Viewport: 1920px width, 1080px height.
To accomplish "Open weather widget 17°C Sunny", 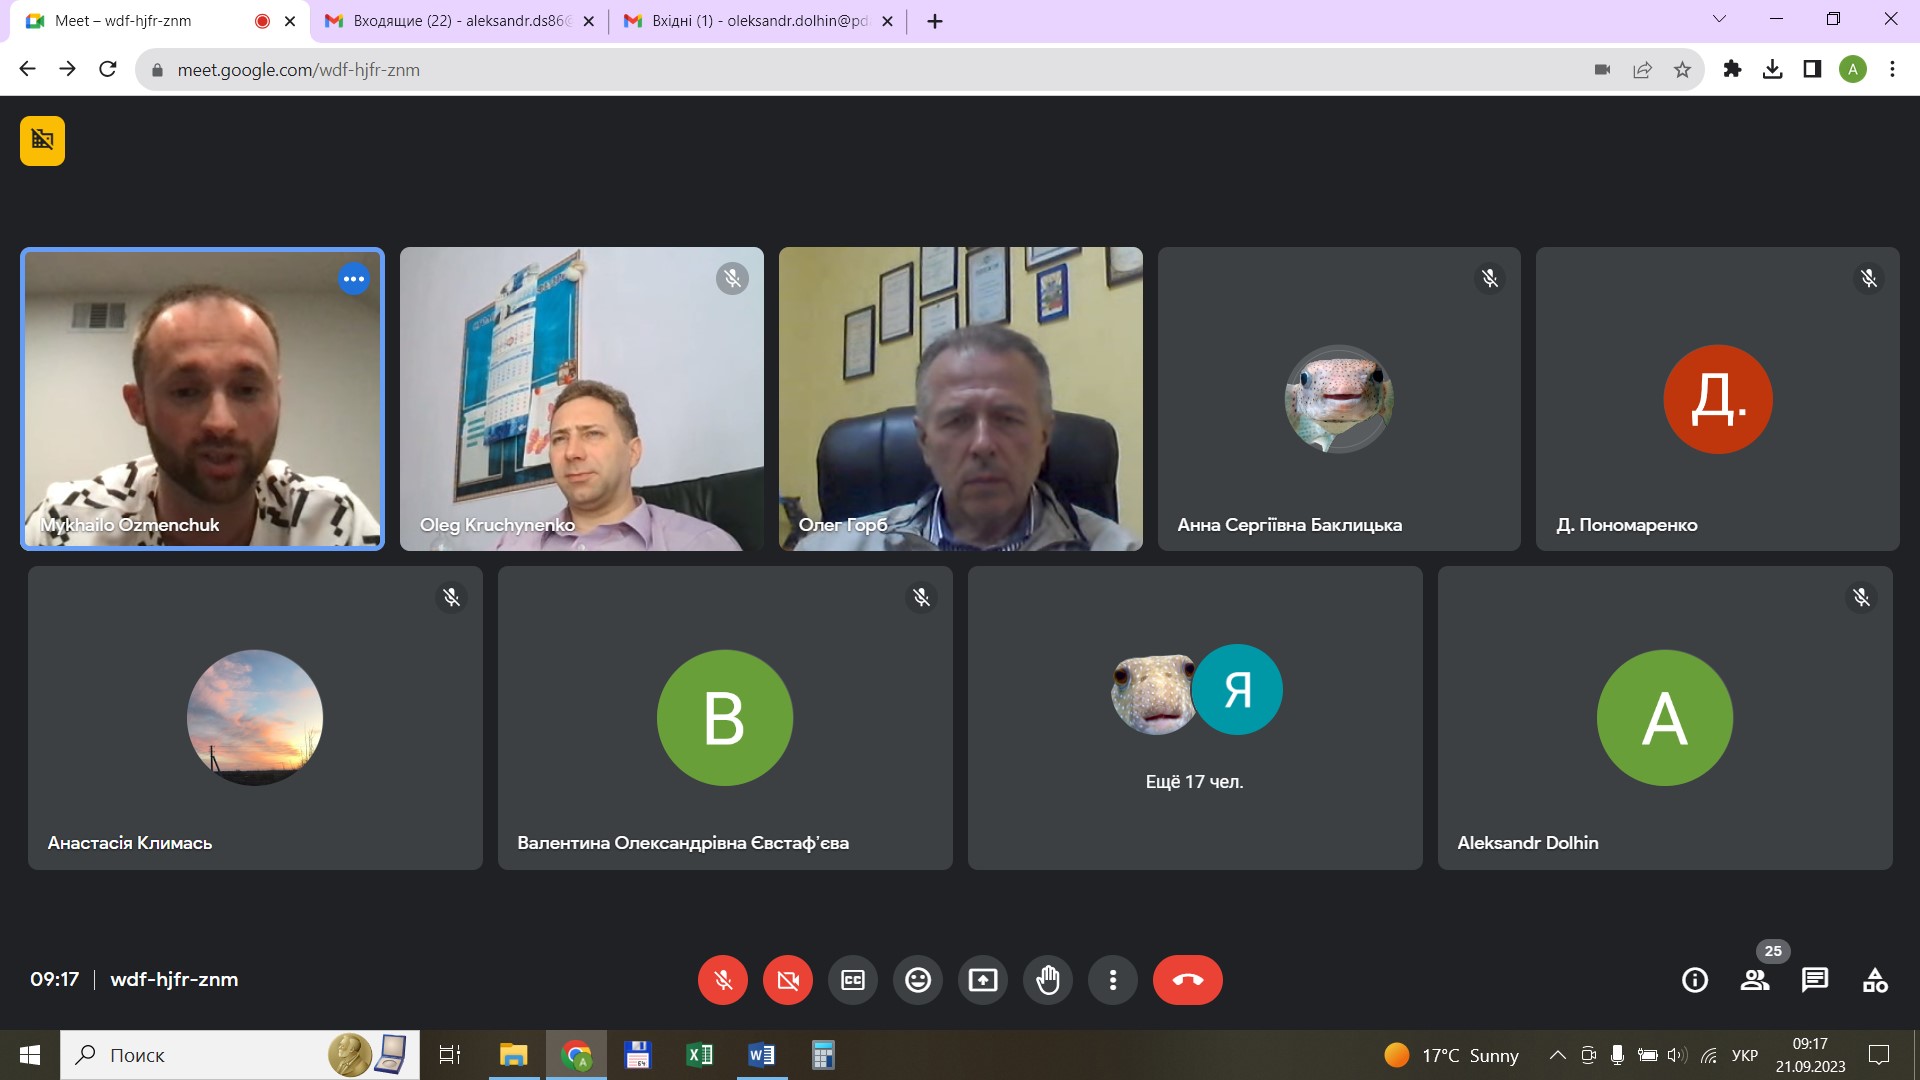I will (x=1451, y=1055).
